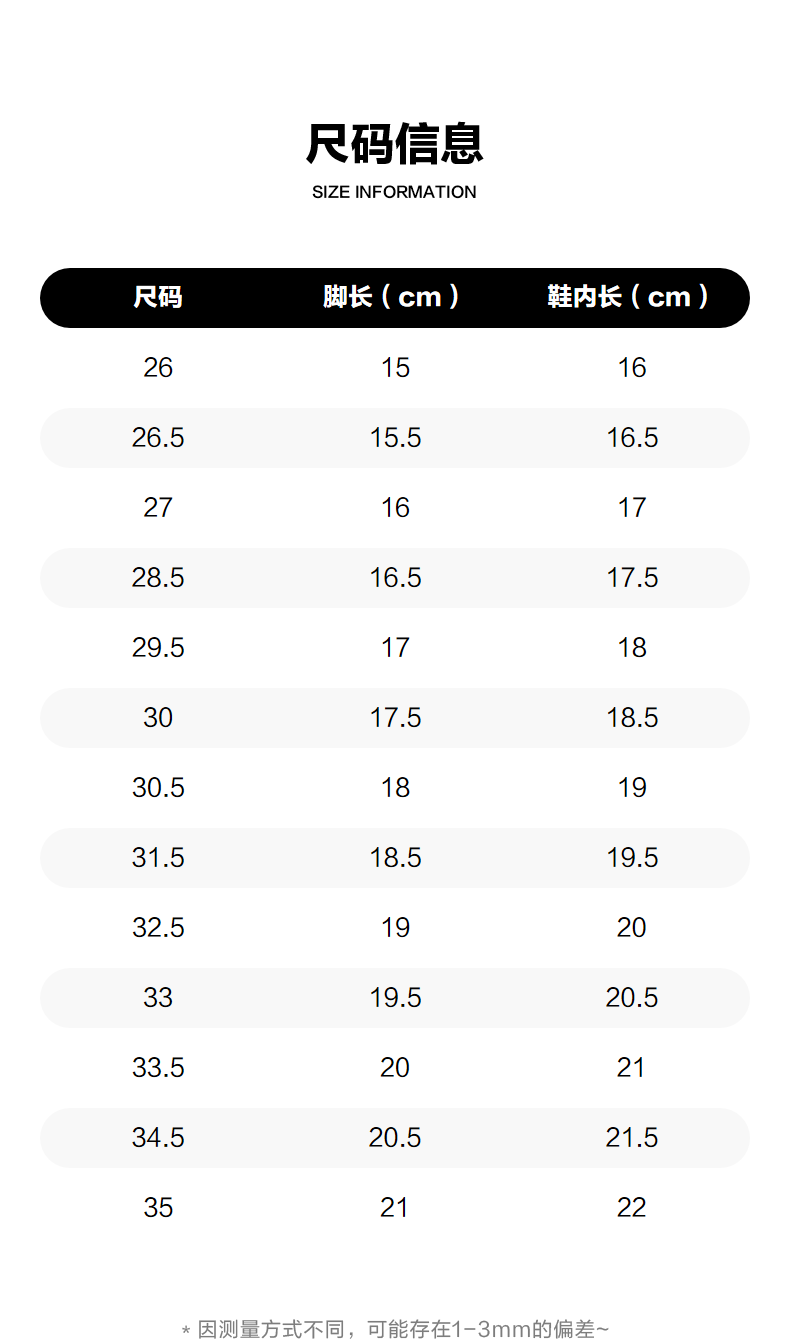The height and width of the screenshot is (1339, 790).
Task: Click size 28.5 cell
Action: [x=158, y=578]
